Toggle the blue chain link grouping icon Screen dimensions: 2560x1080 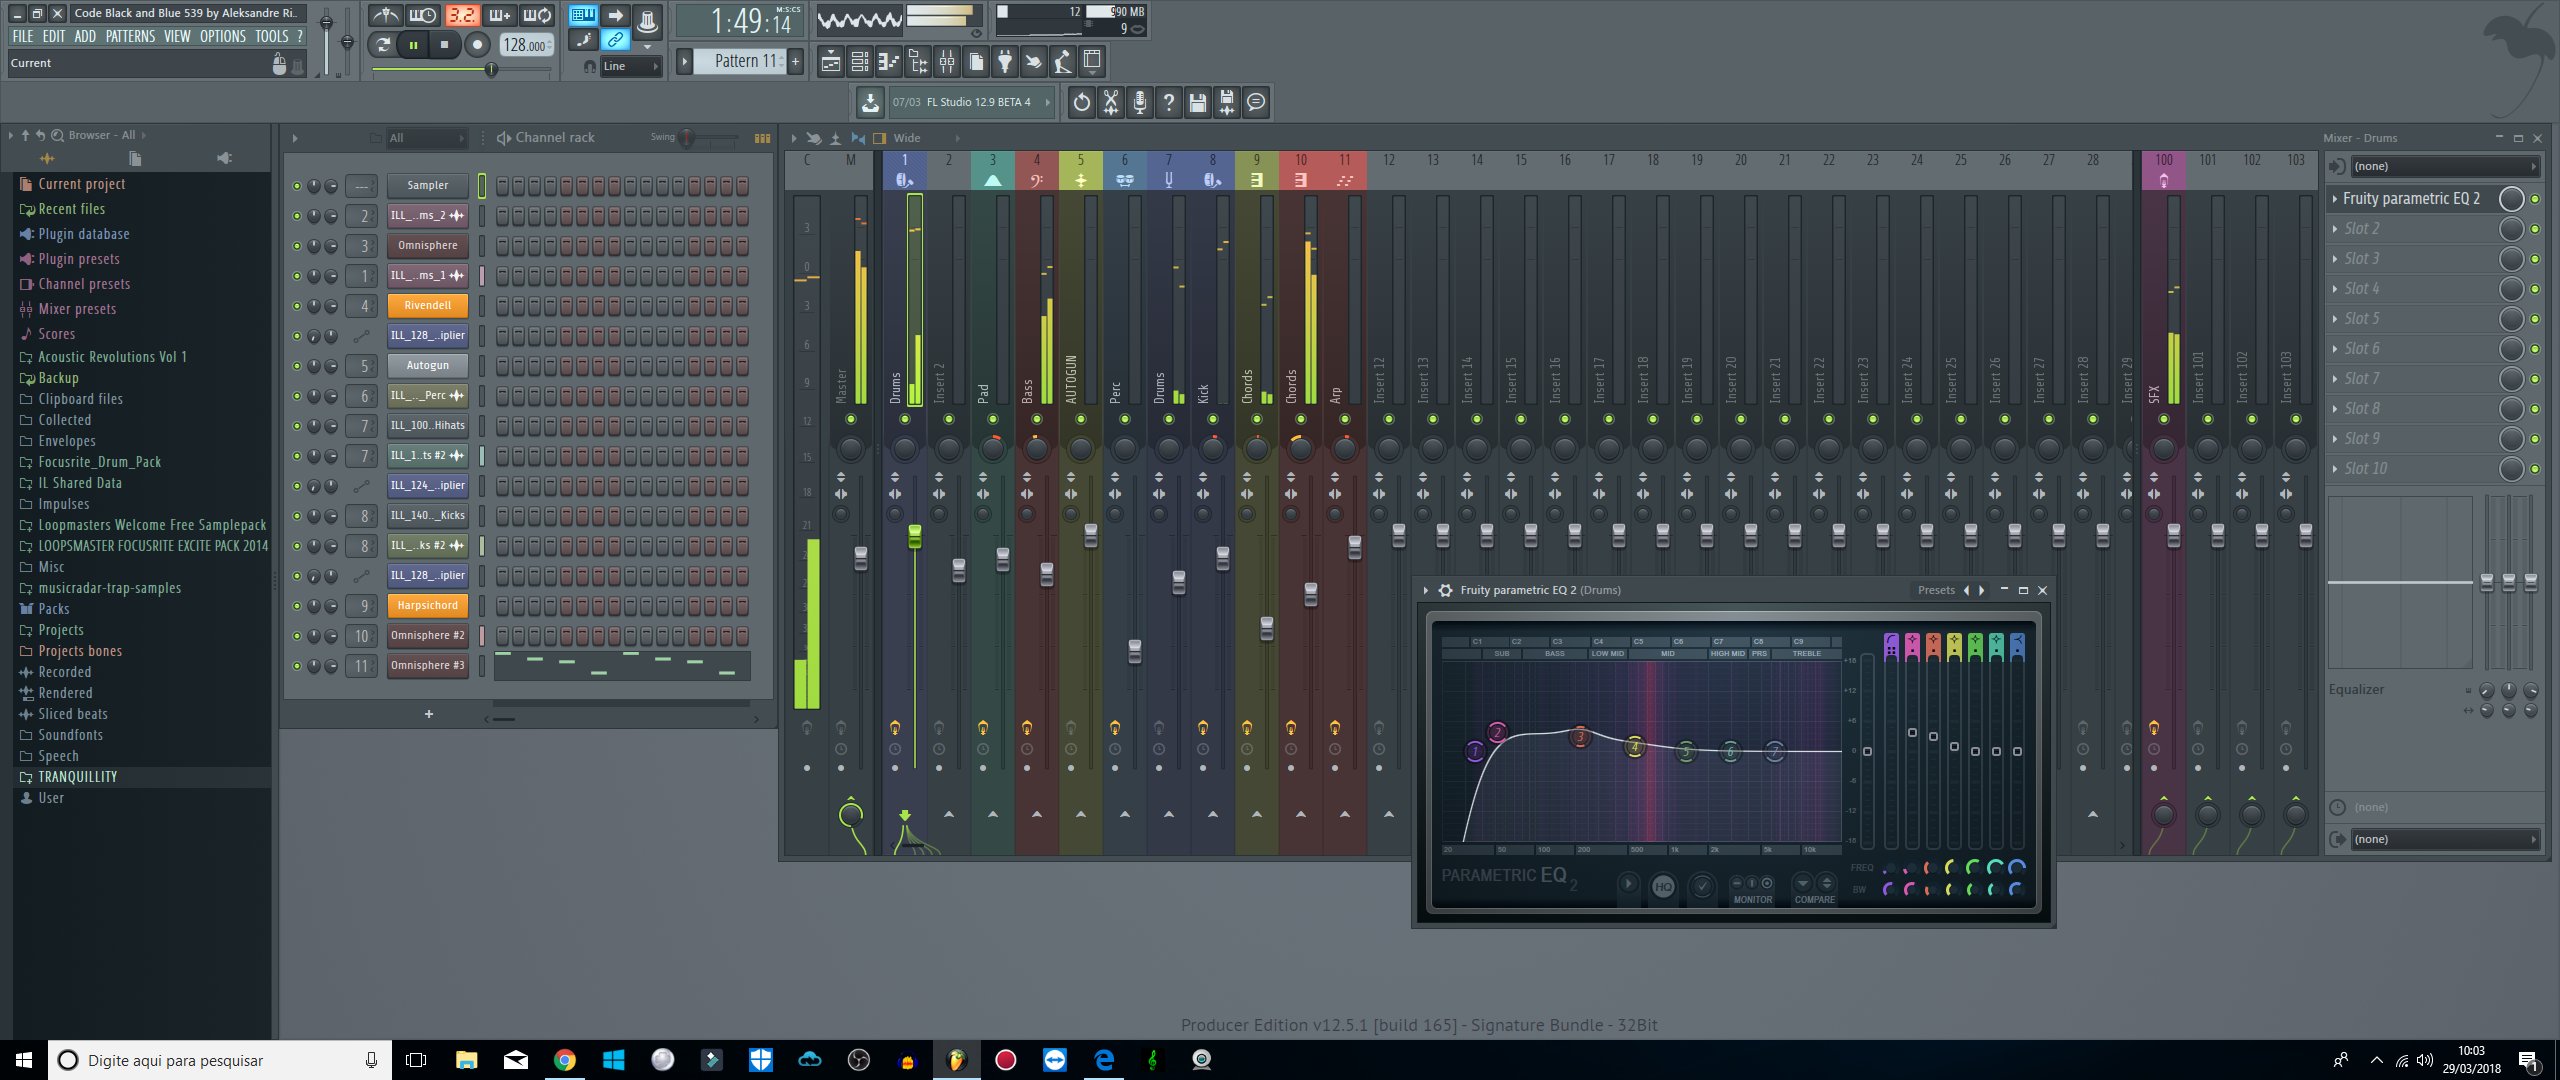[x=616, y=40]
